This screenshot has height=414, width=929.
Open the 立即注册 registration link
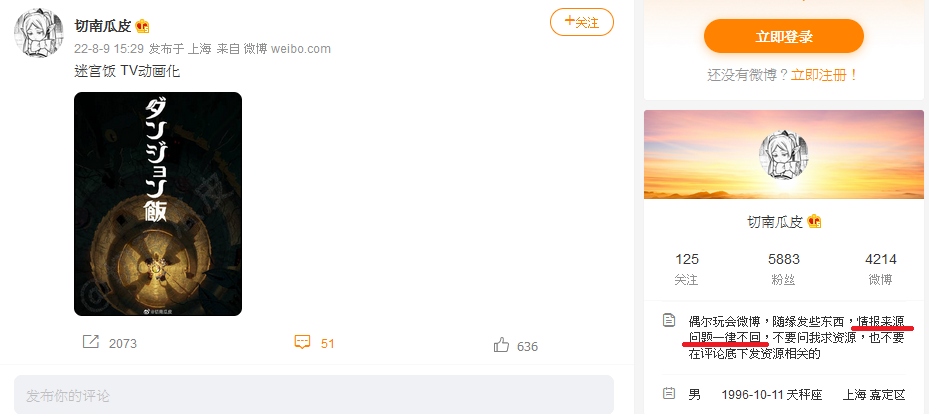[x=824, y=75]
